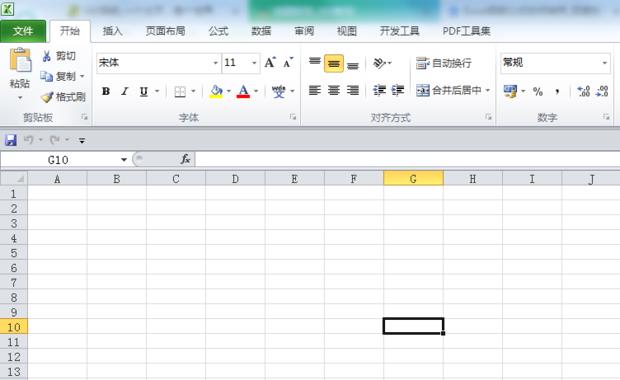Click merge and center 合并后居中
Viewport: 620px width, 380px height.
click(448, 91)
